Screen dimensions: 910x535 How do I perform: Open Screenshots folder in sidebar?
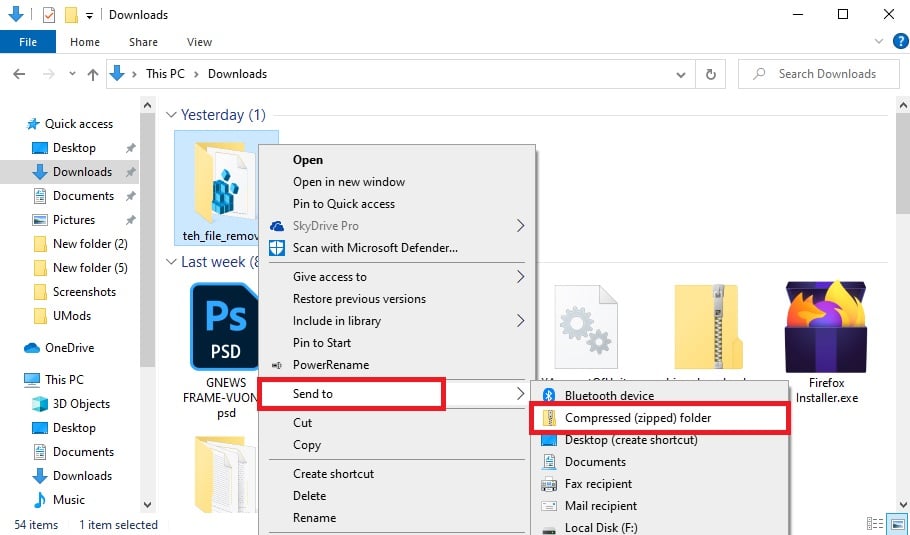click(x=84, y=292)
